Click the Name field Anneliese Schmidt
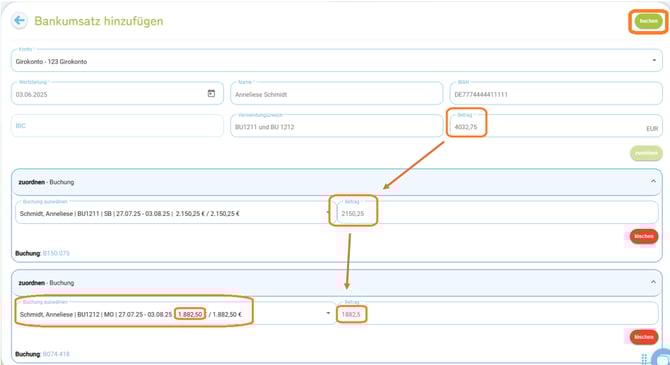 (x=337, y=94)
